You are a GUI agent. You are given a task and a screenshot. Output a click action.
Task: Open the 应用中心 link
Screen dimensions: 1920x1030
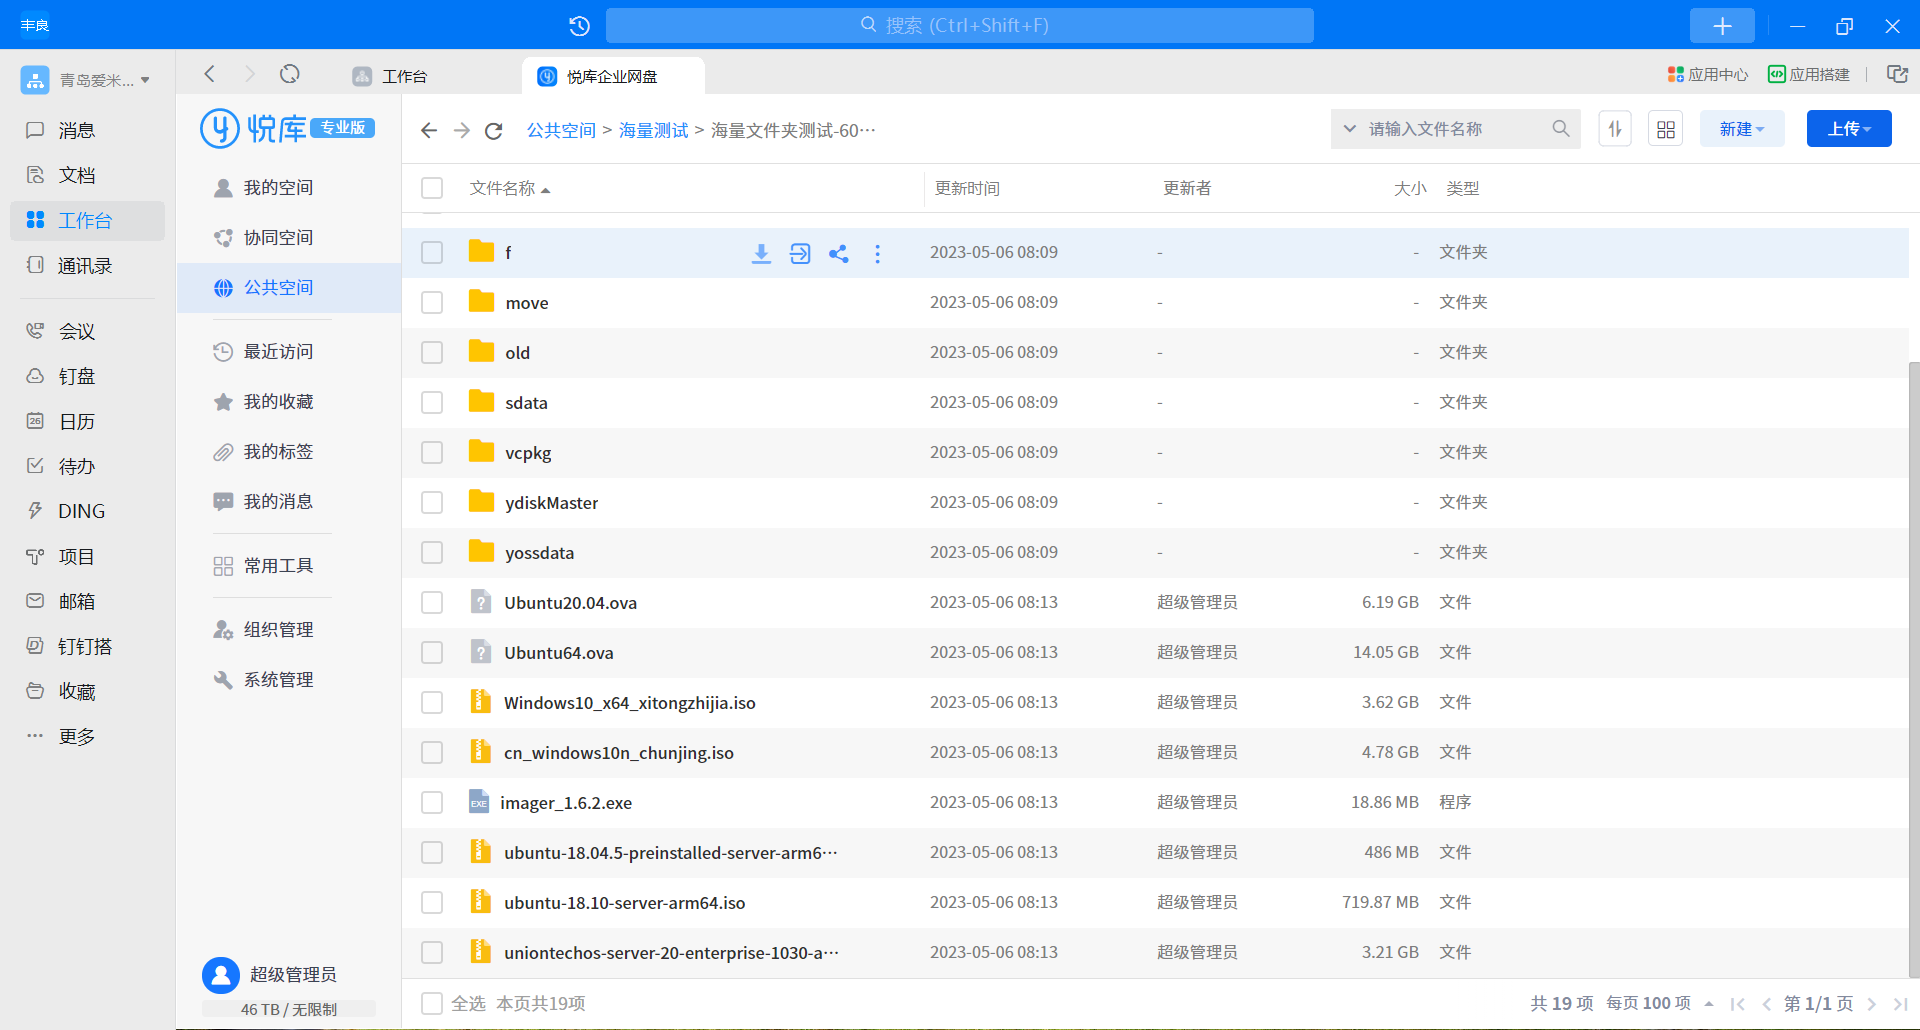(1708, 75)
